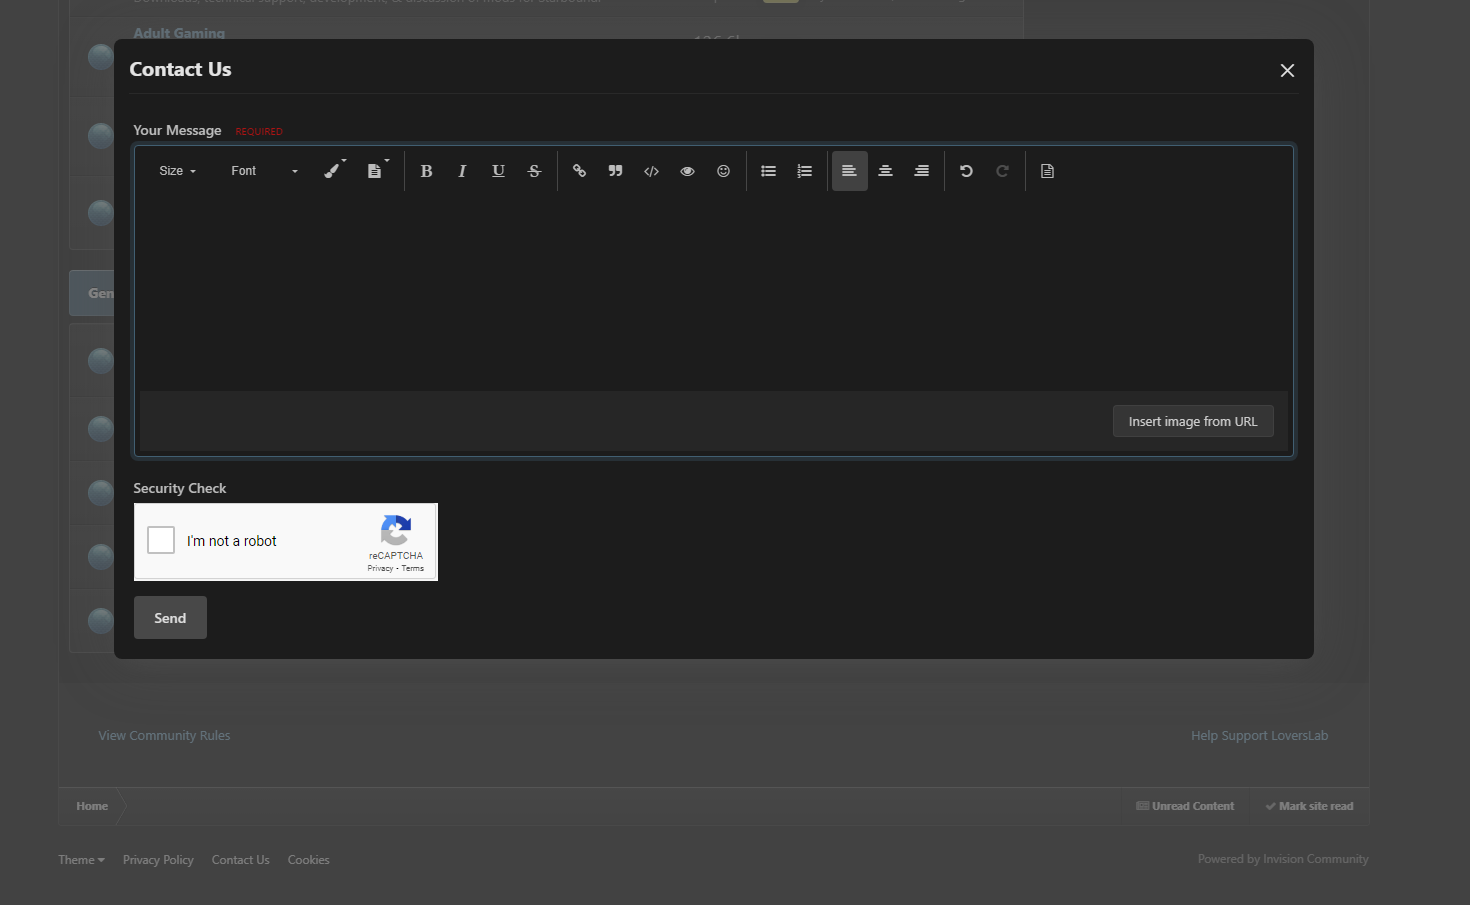Center align text
The width and height of the screenshot is (1470, 905).
tap(885, 171)
